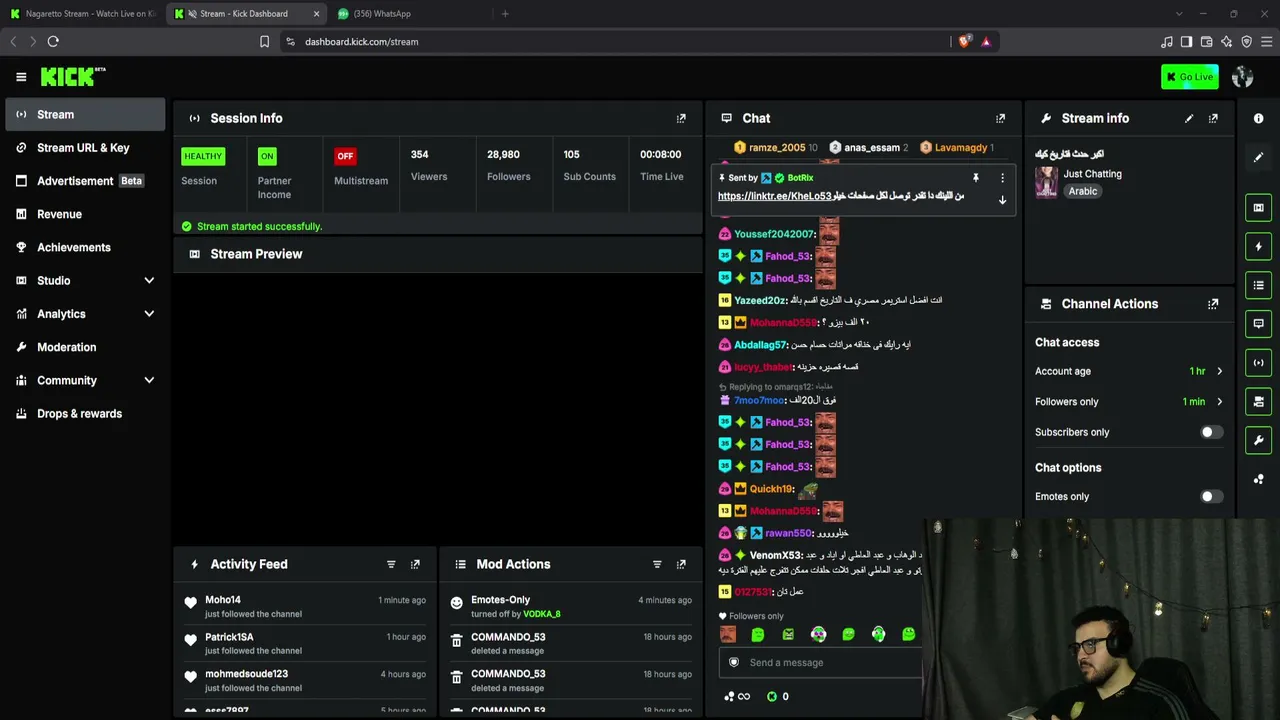Toggle the list widget in right rail
Viewport: 1280px width, 720px height.
[1259, 285]
